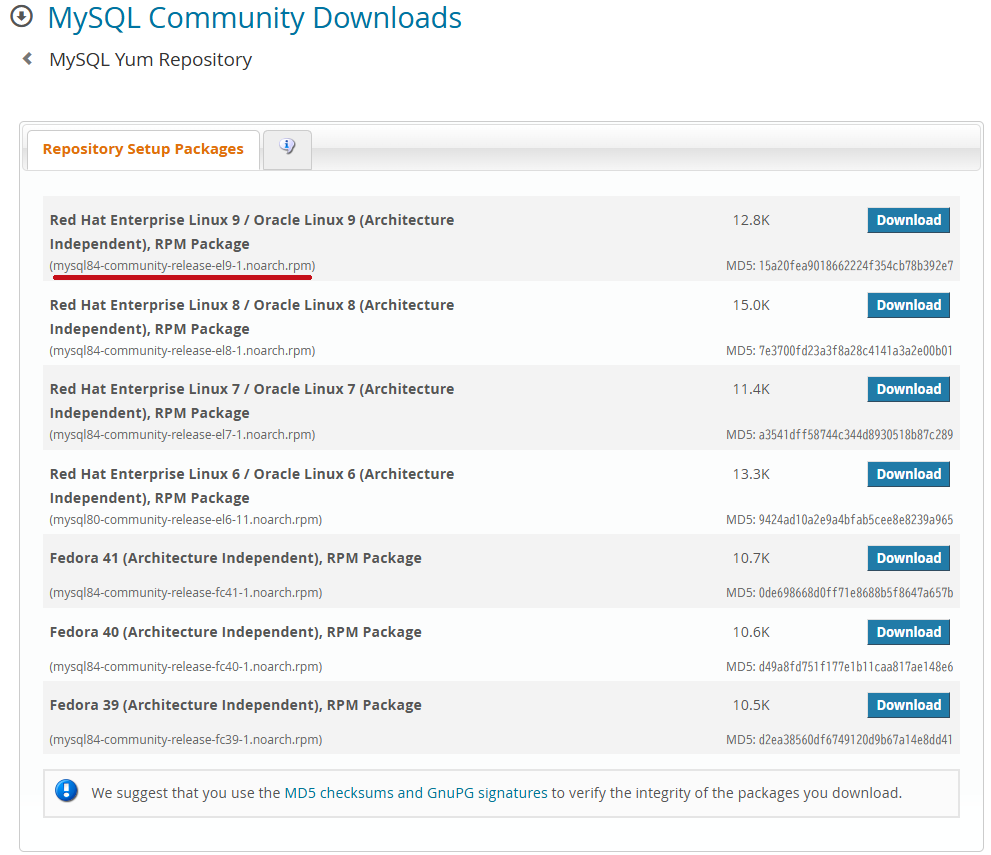Click the MD5 value 15a20fea9018662224f354cb78b392e7
Screen dimensions: 991x855
coord(856,266)
